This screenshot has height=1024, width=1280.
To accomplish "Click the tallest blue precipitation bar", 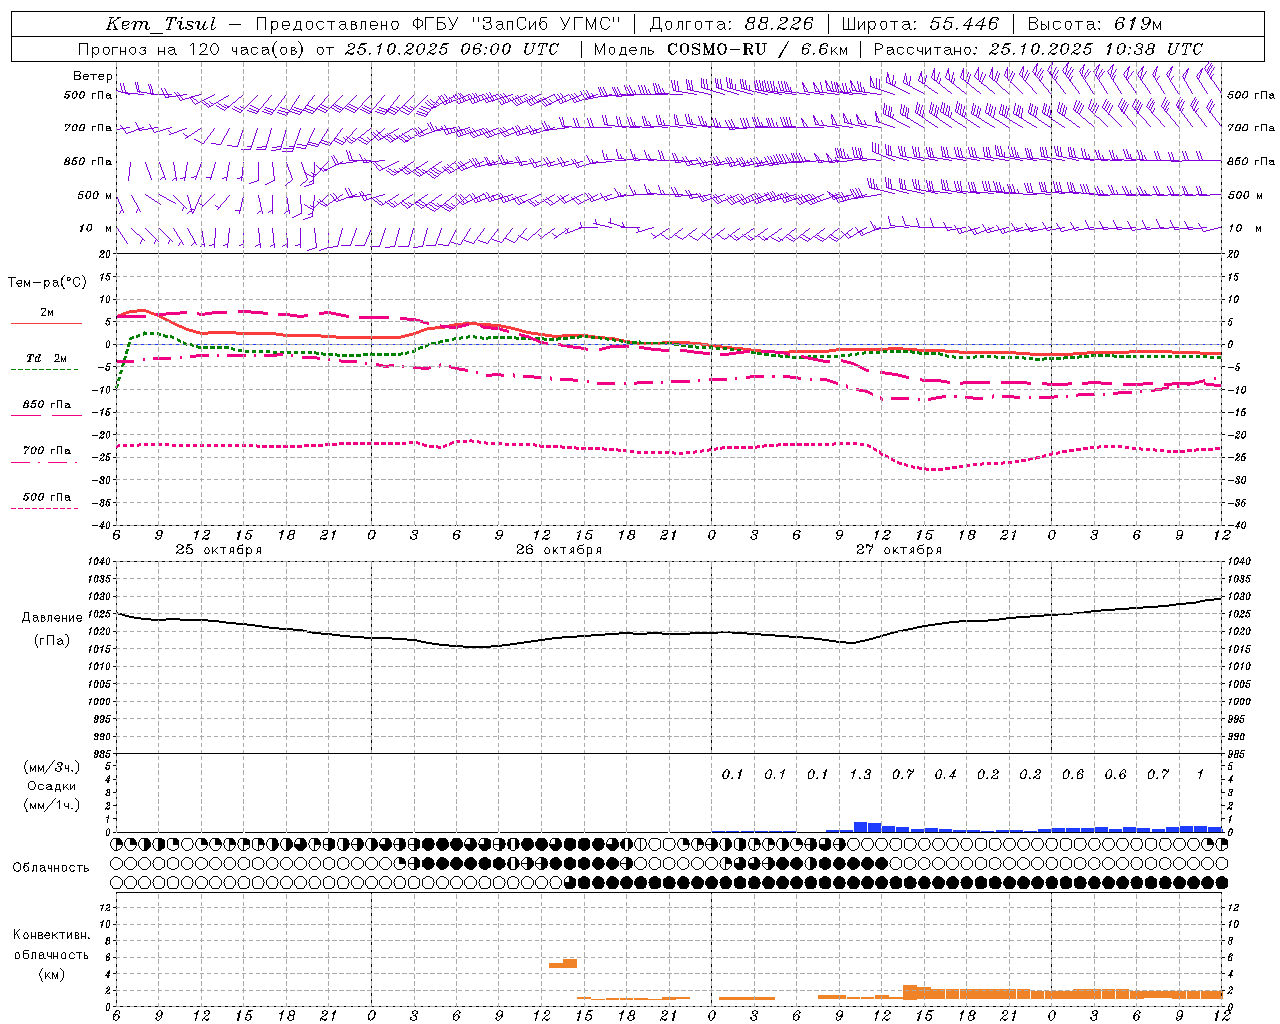I will 861,827.
